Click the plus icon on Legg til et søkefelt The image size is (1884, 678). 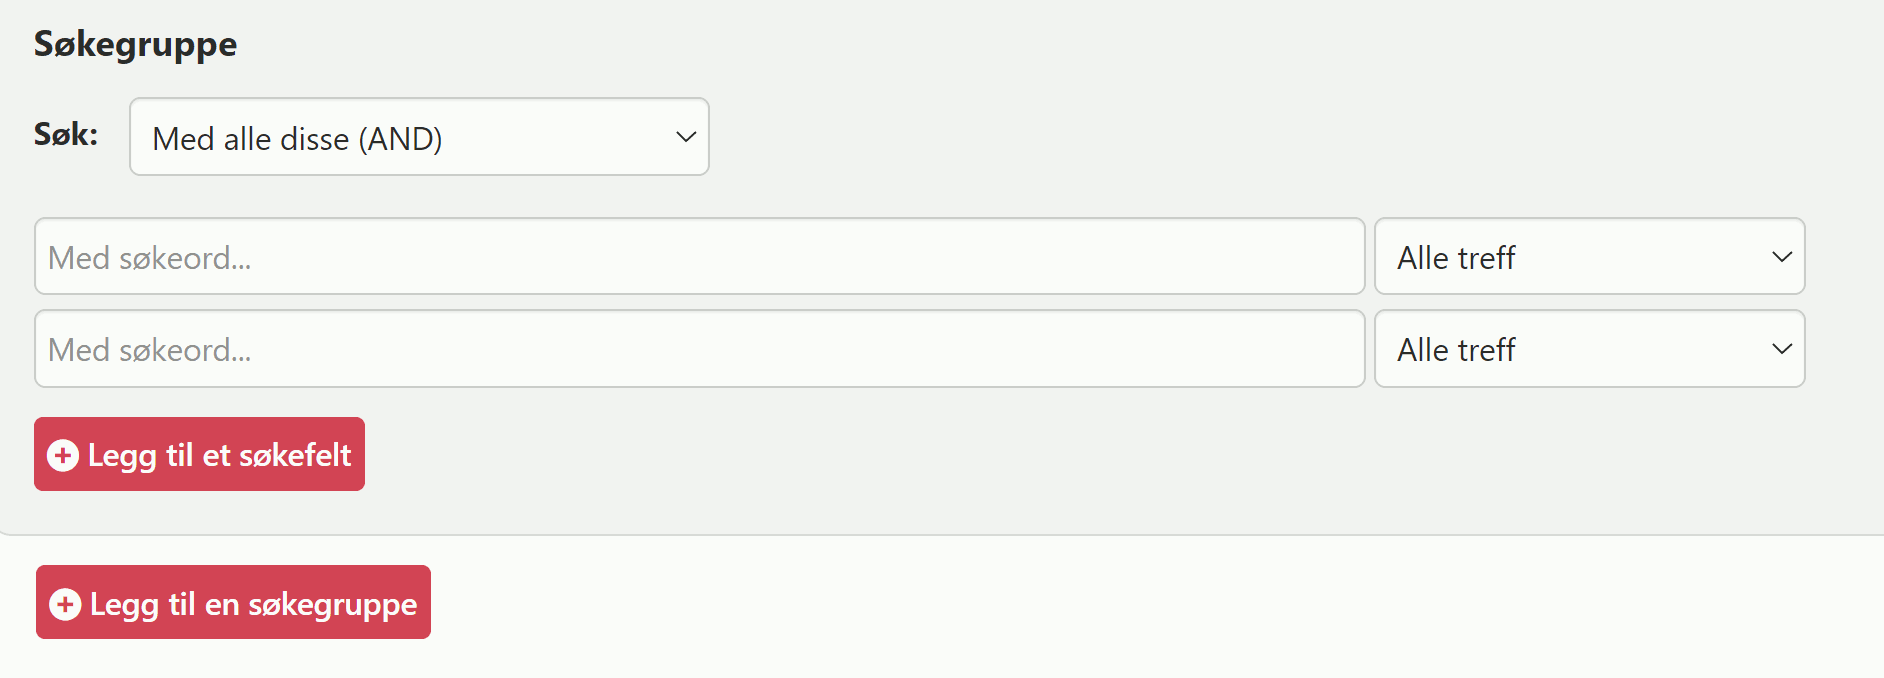pyautogui.click(x=63, y=455)
